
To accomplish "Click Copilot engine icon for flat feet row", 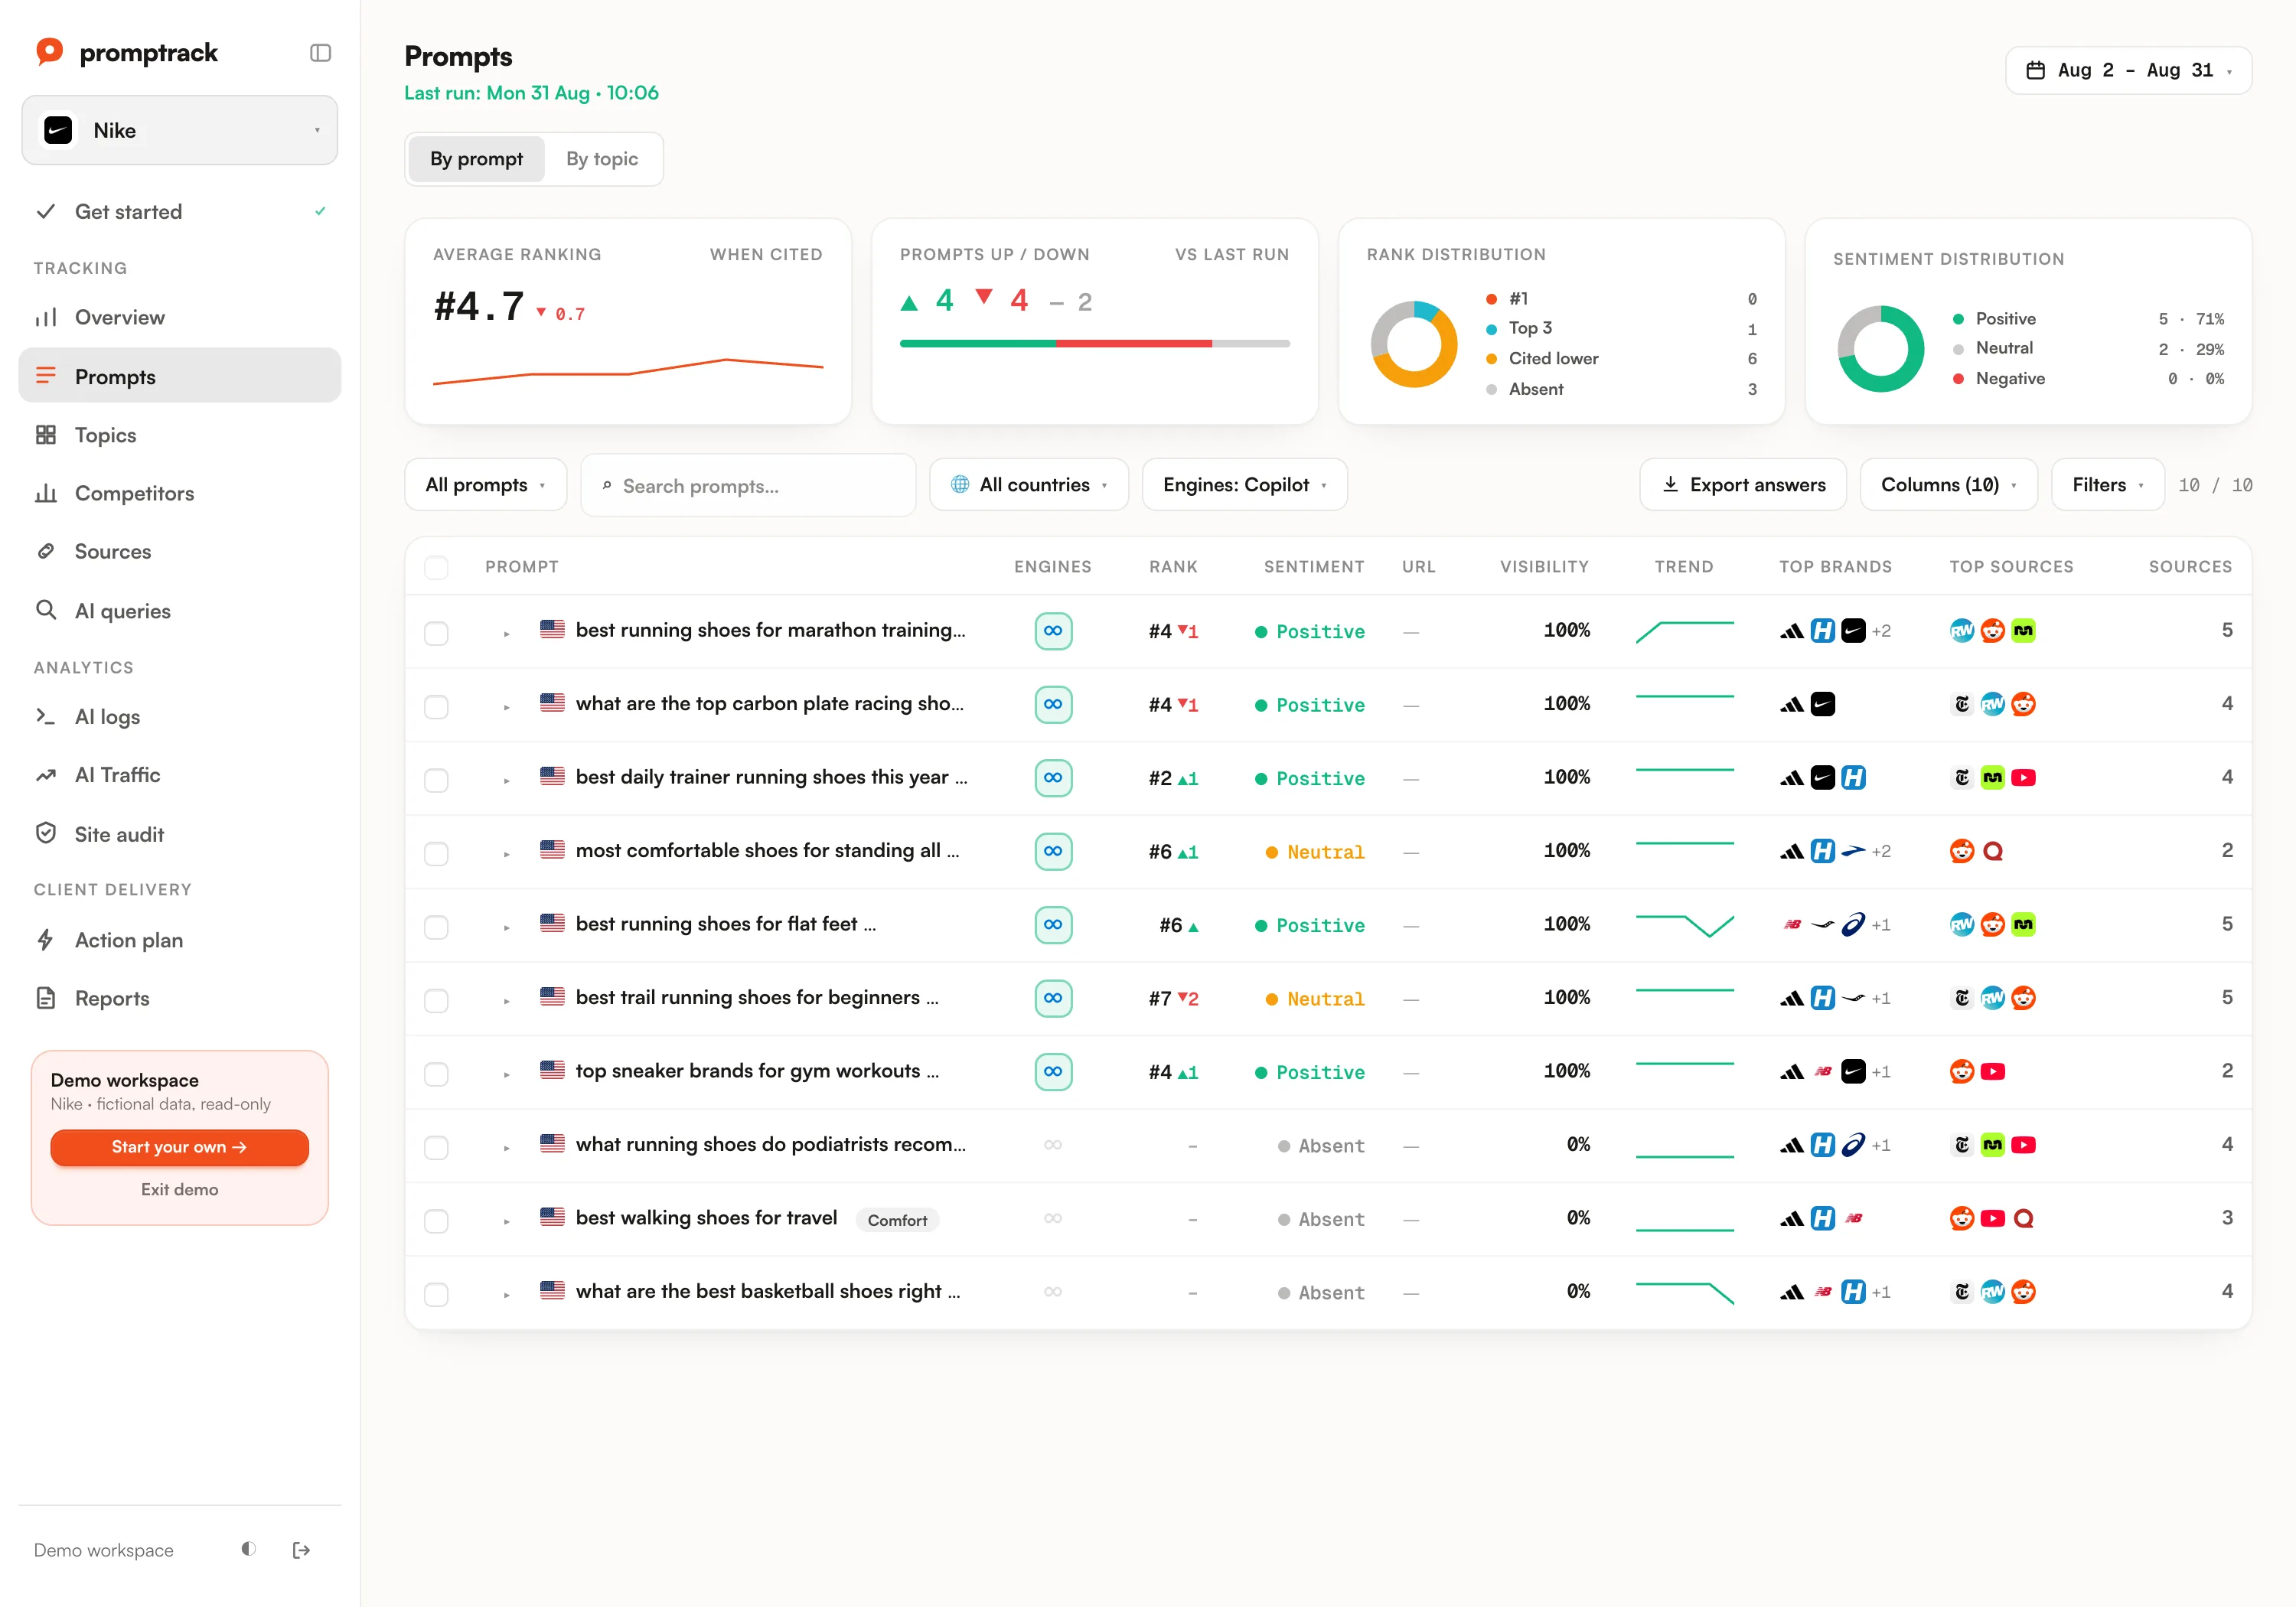I will click(1053, 925).
